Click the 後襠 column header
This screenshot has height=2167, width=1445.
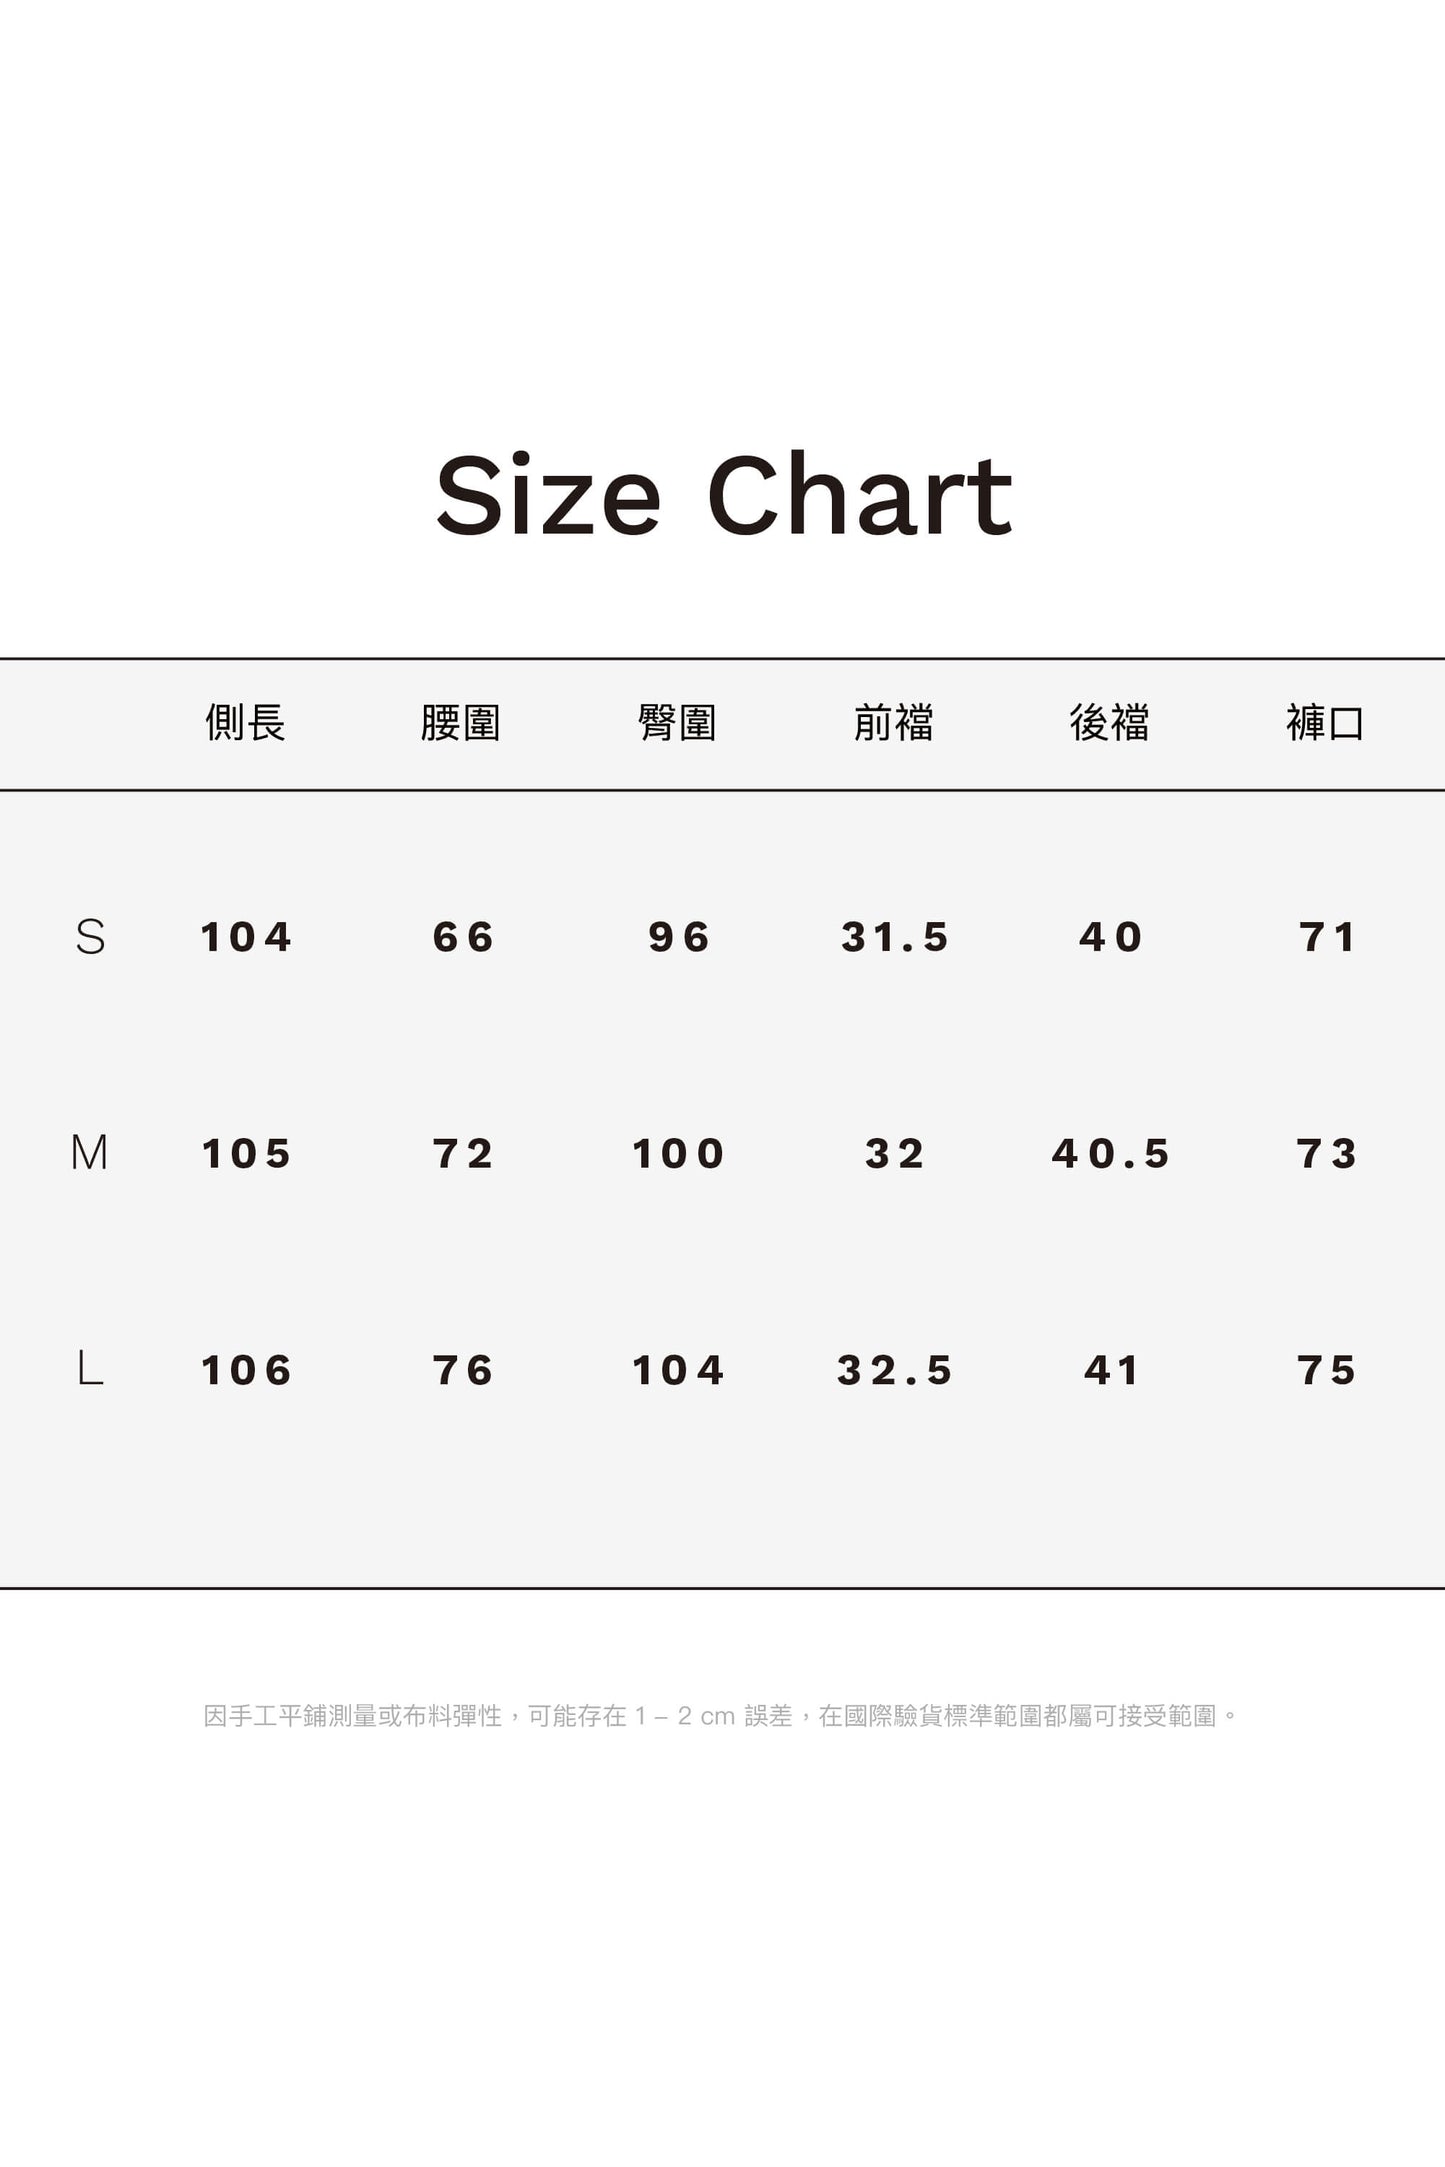(x=1109, y=722)
